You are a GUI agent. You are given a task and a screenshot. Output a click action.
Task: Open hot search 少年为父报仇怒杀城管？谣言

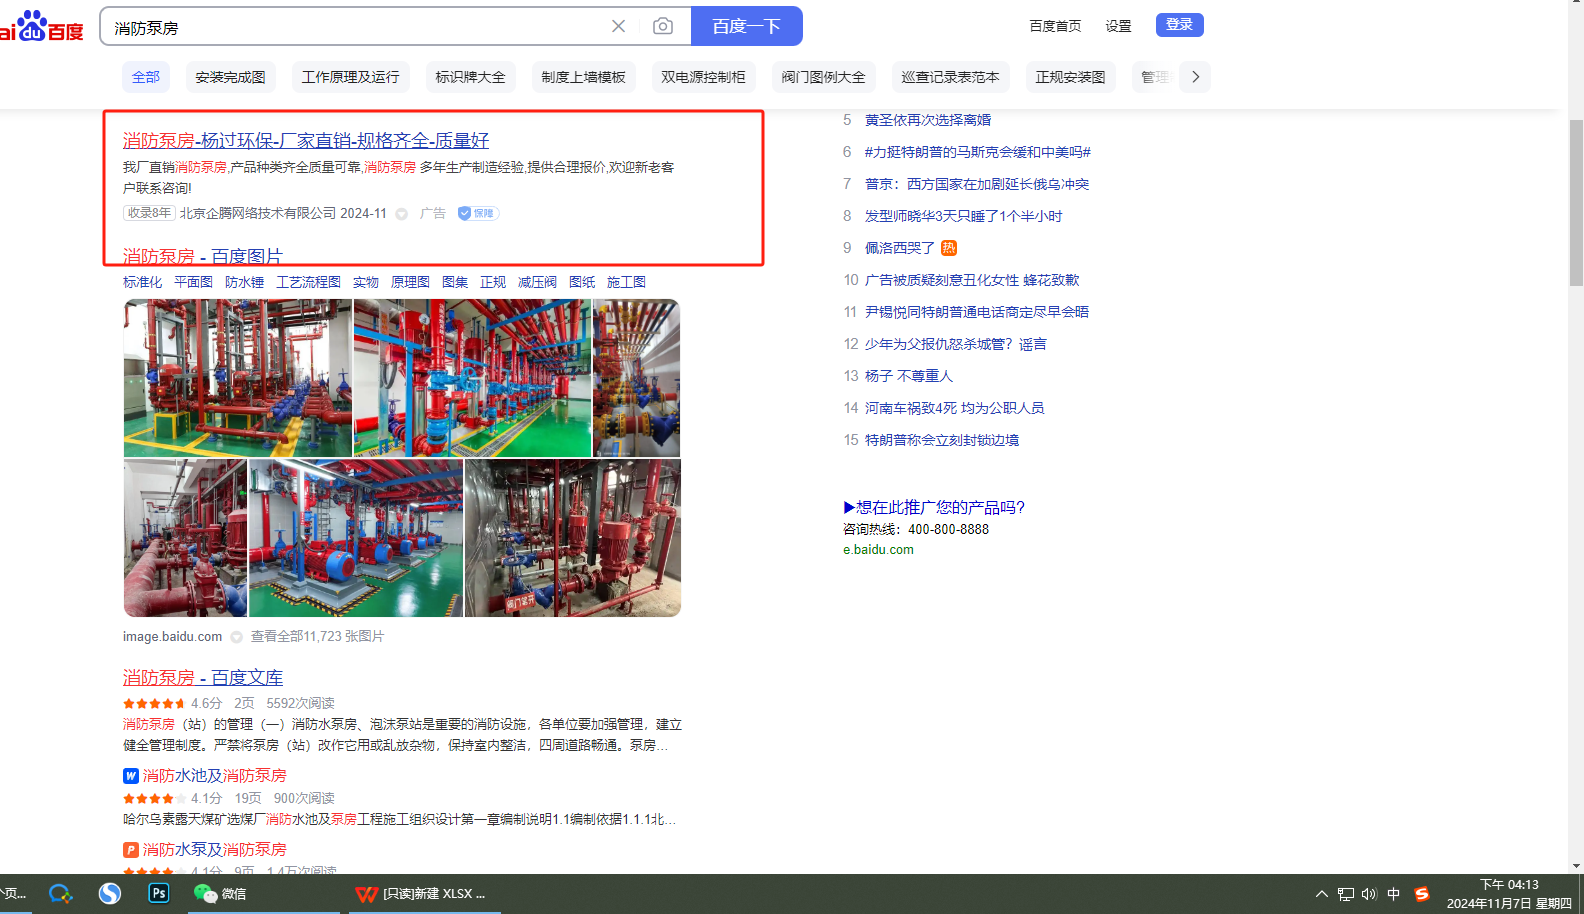point(956,344)
